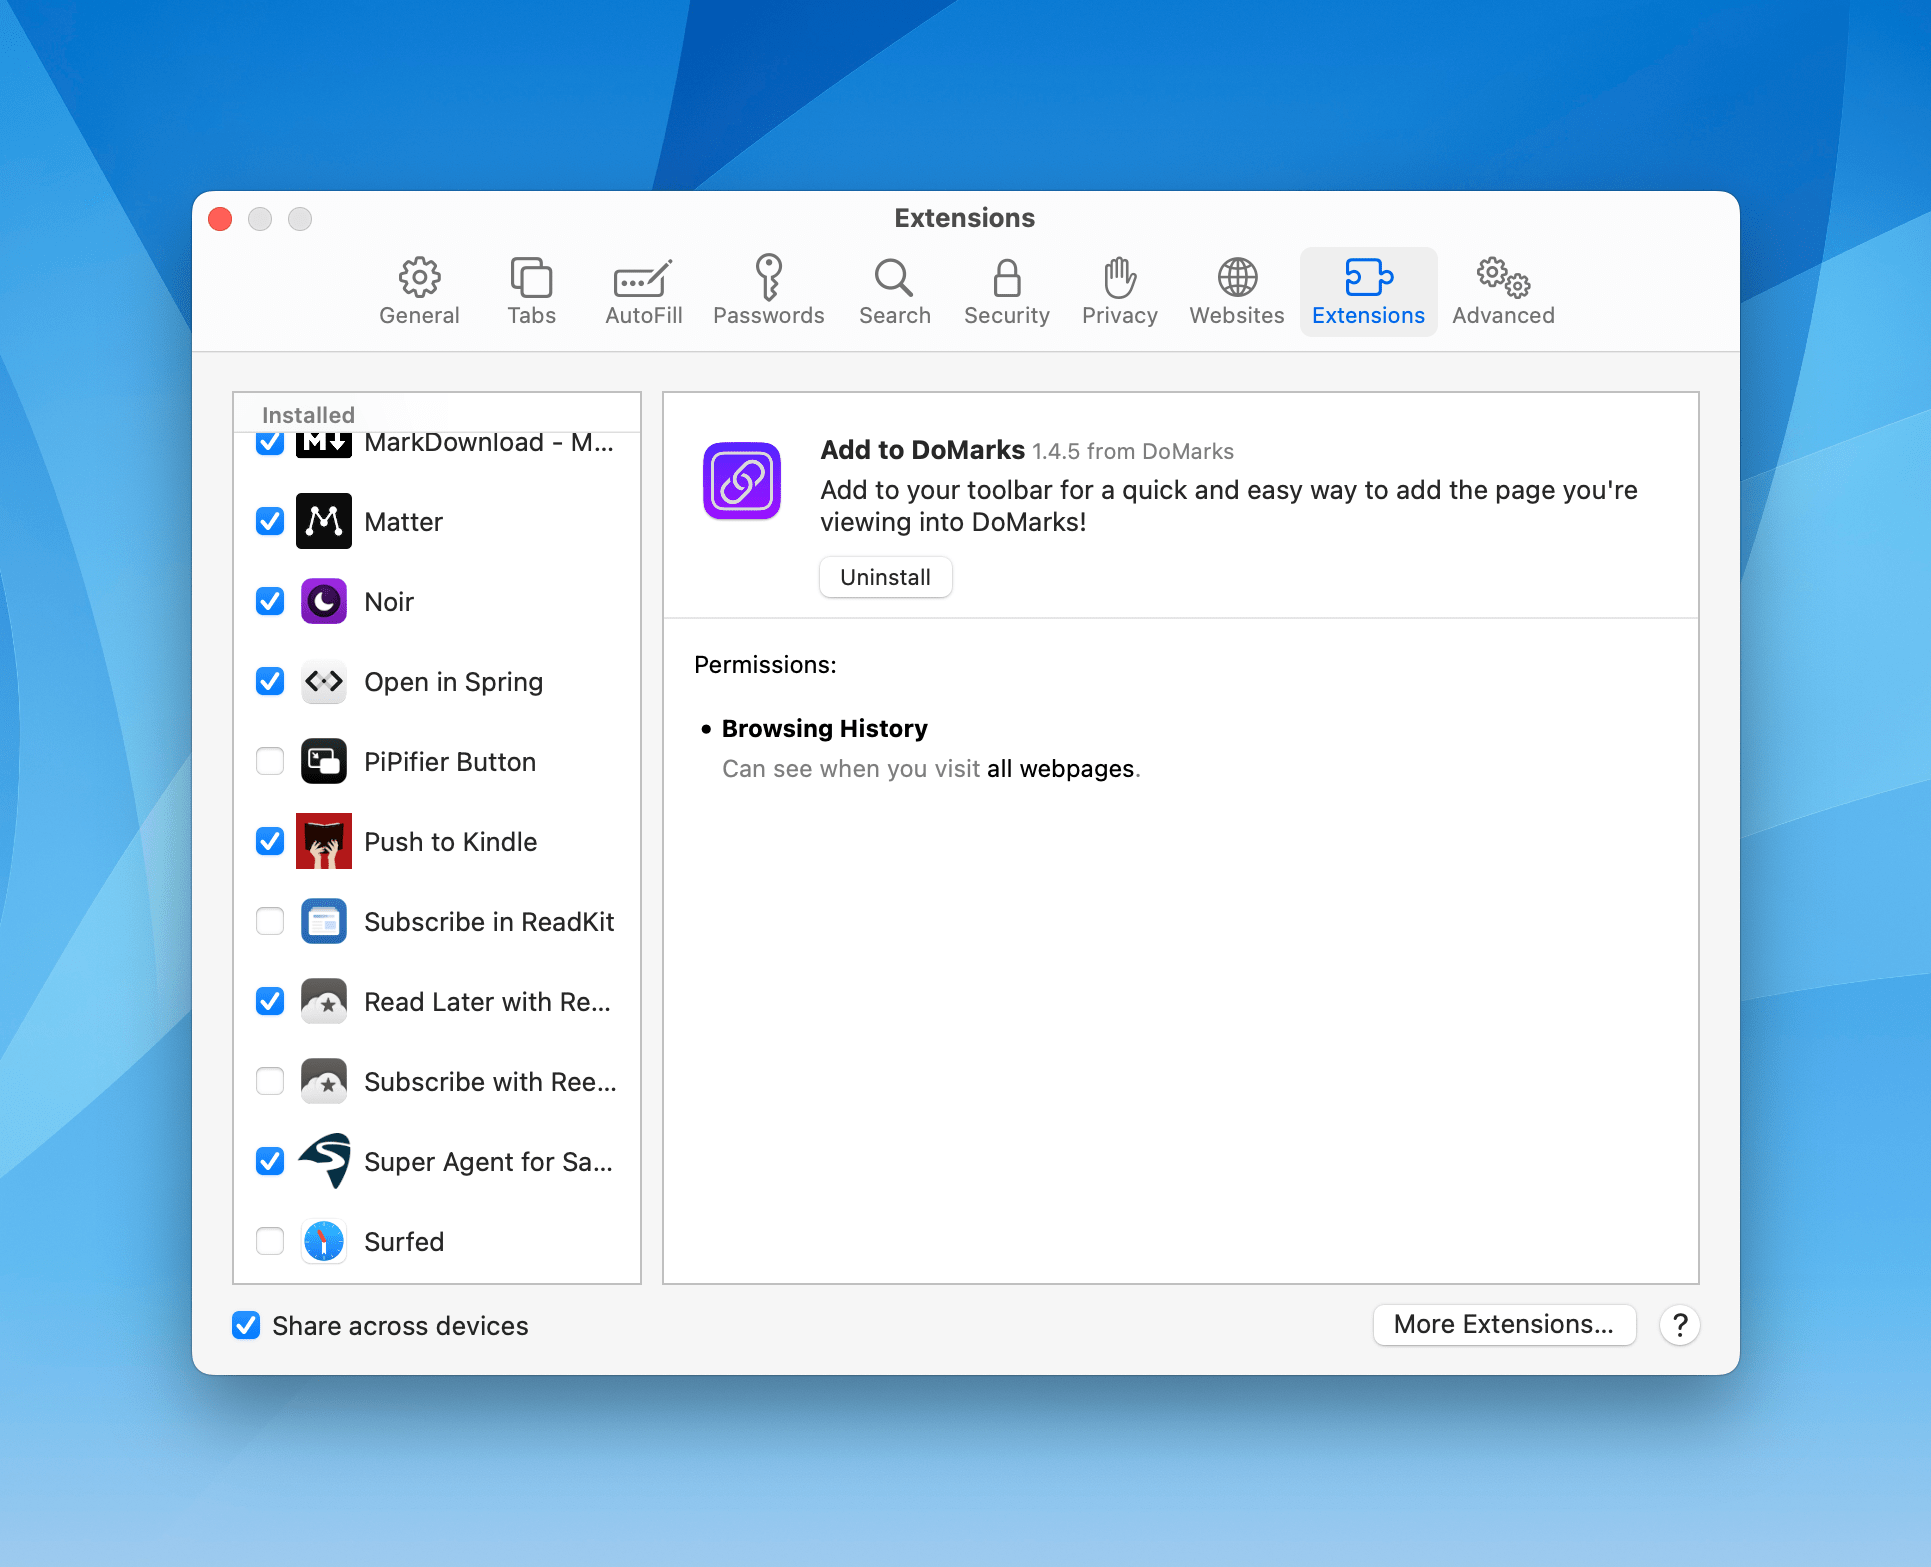The height and width of the screenshot is (1567, 1931).
Task: Open the Search preferences tab
Action: coord(894,291)
